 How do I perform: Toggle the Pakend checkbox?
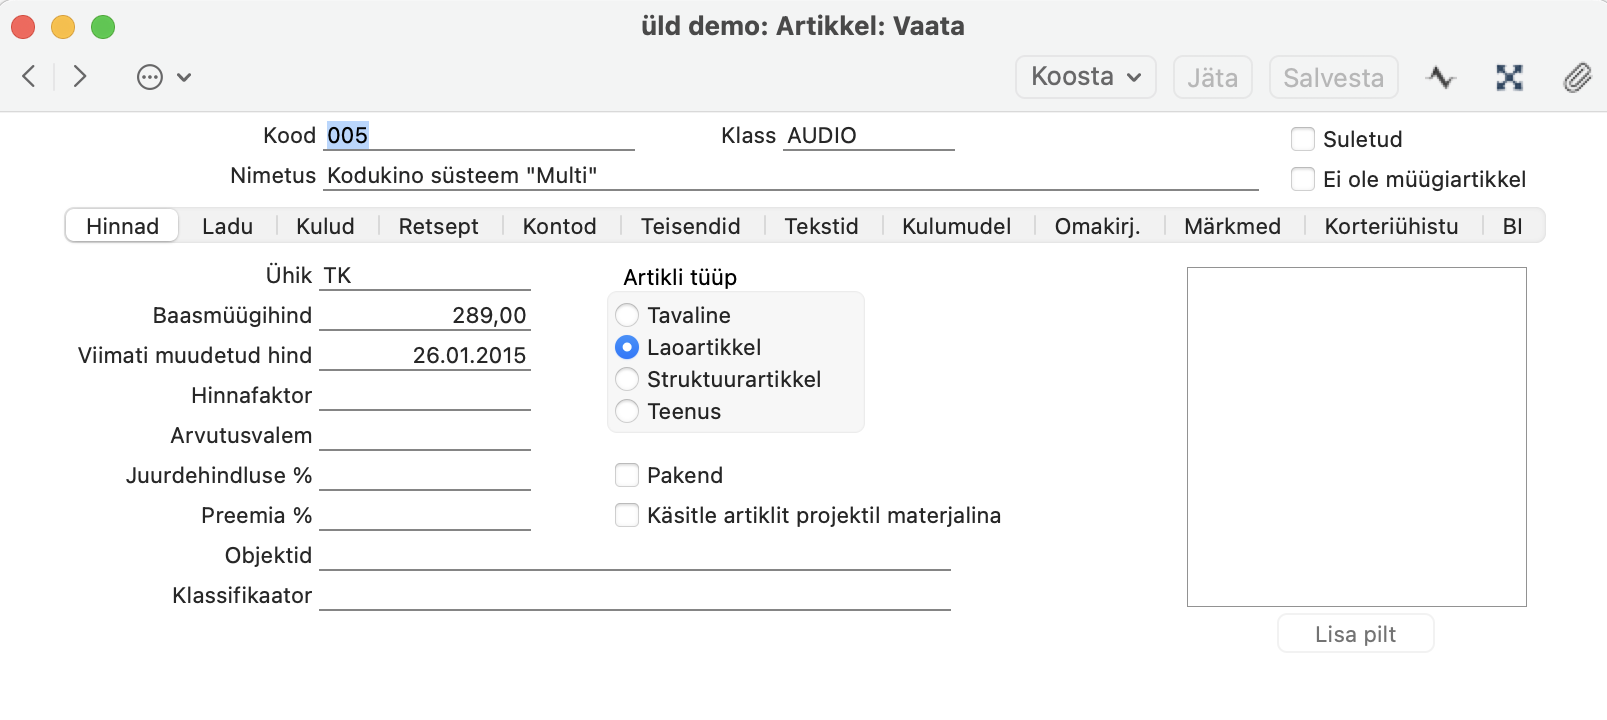pos(627,475)
